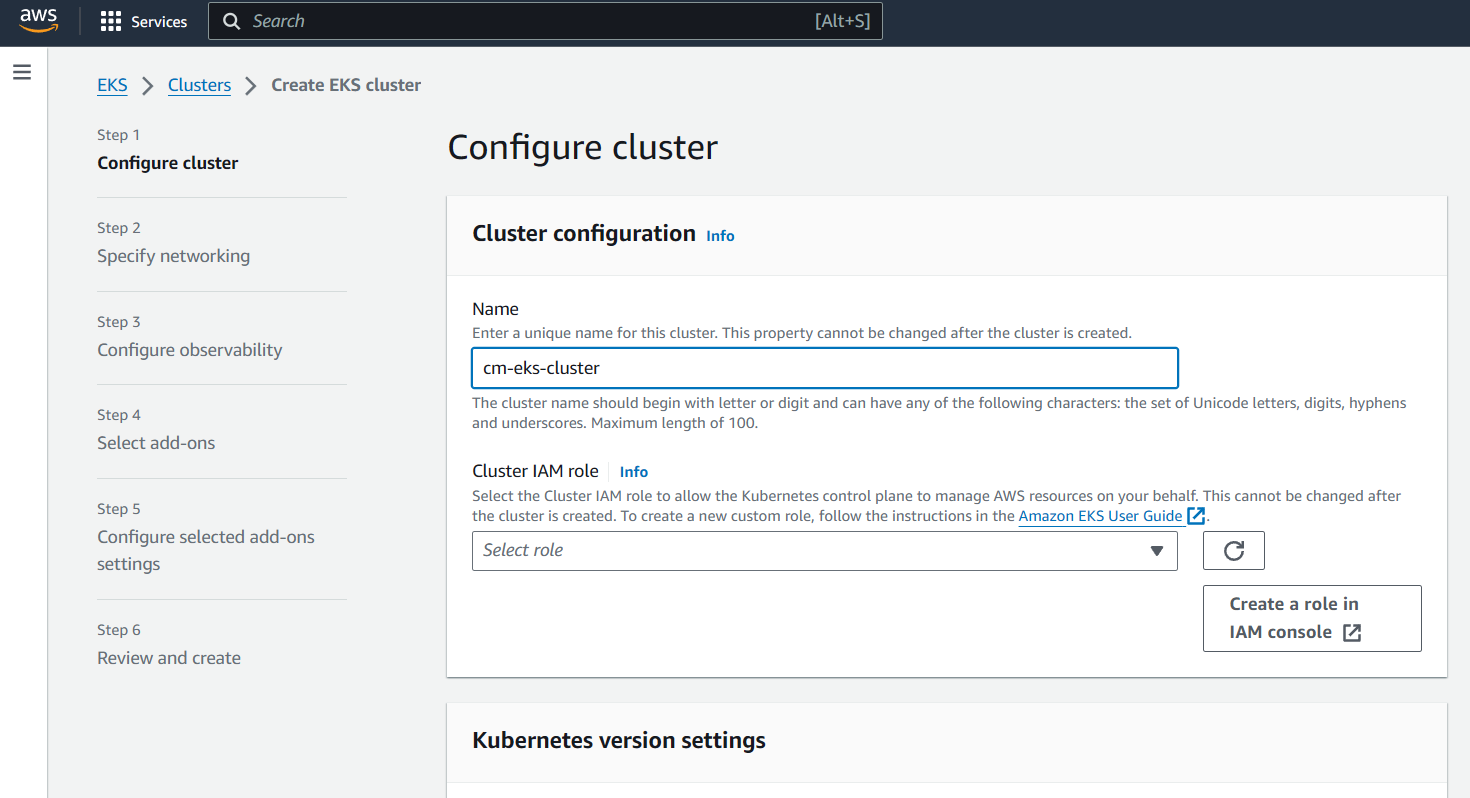Click the search magnifier icon

point(232,21)
